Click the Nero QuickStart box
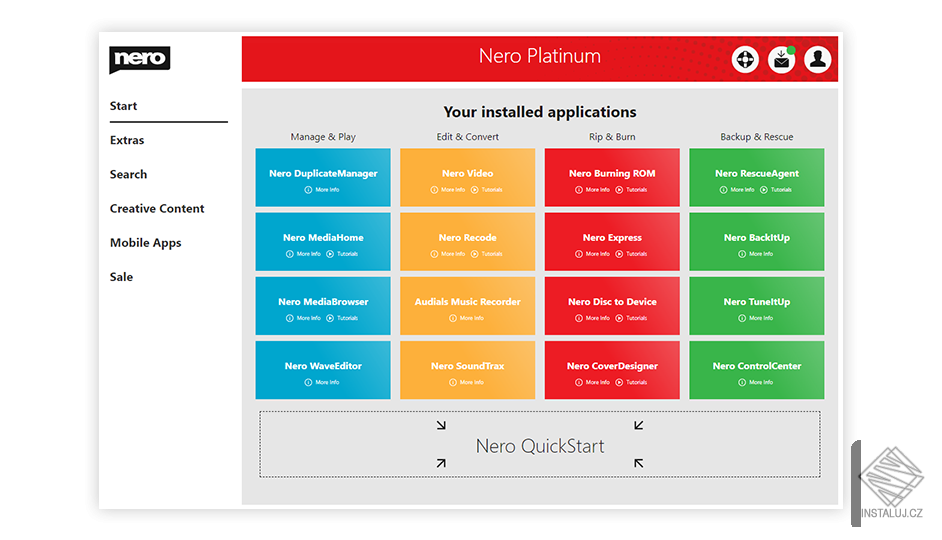The width and height of the screenshot is (942, 540). tap(539, 444)
